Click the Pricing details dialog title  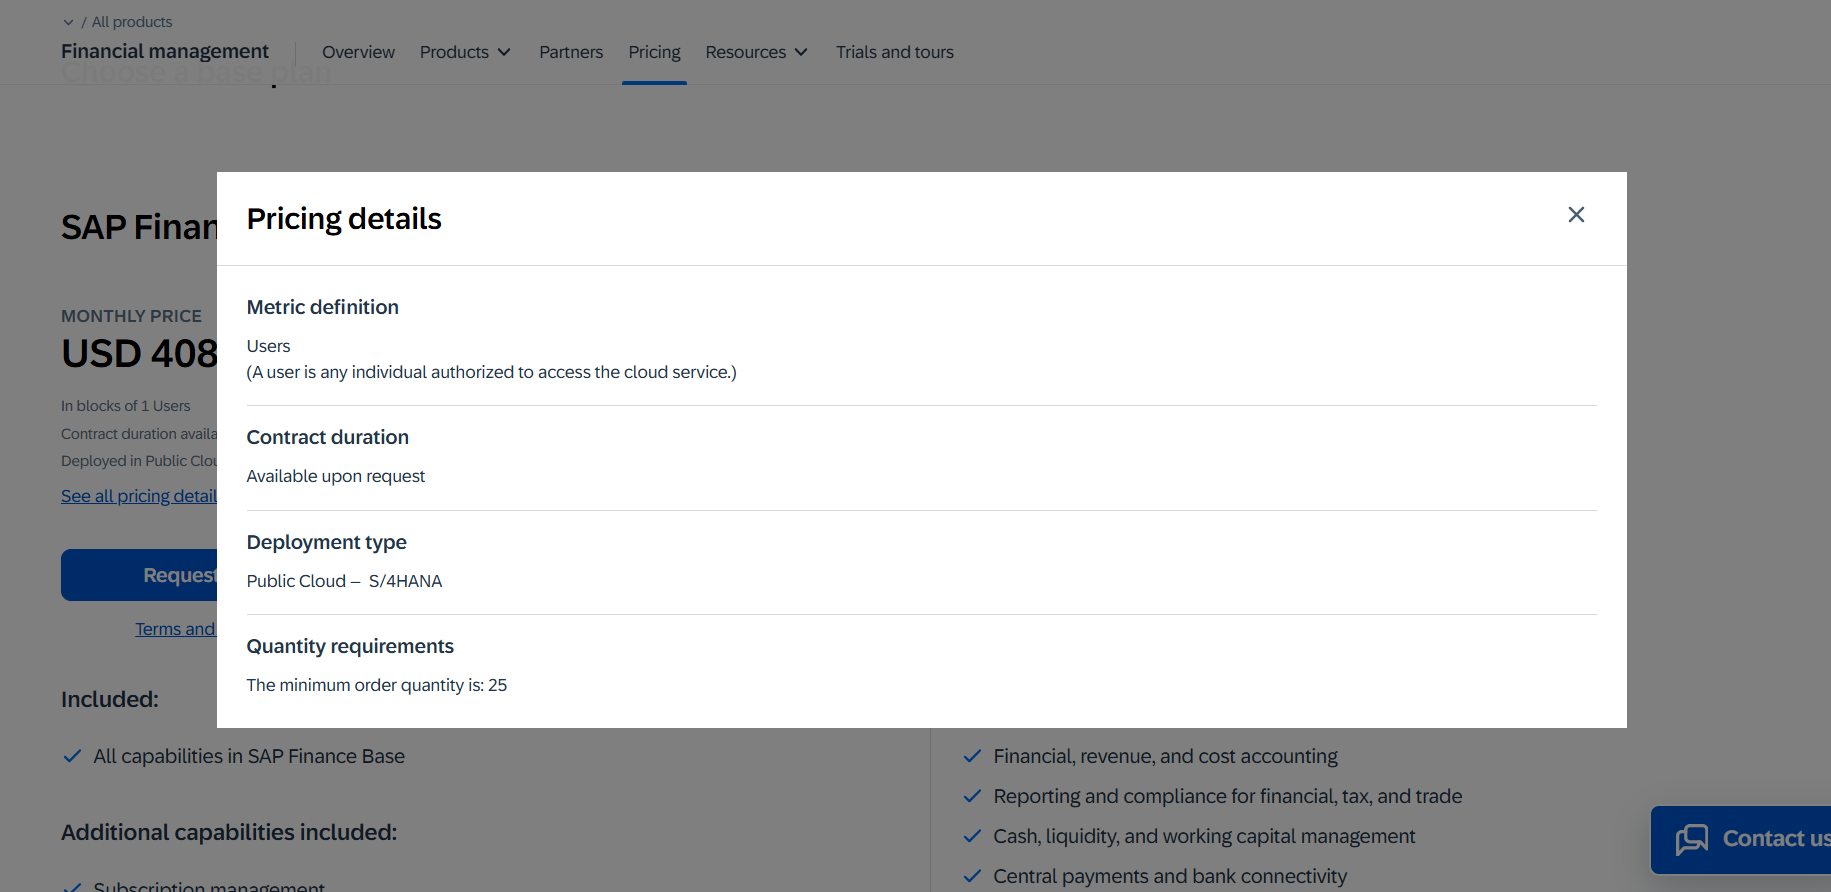(344, 218)
